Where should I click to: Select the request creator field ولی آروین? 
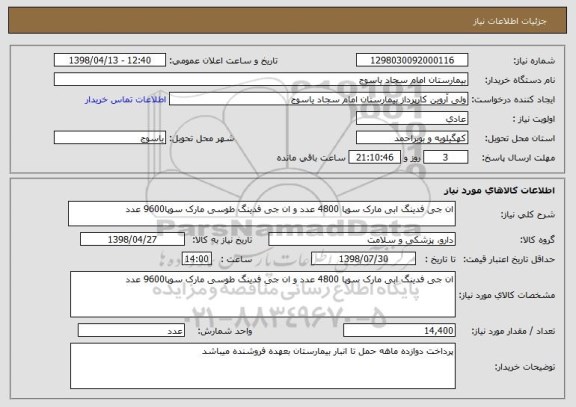[x=318, y=99]
